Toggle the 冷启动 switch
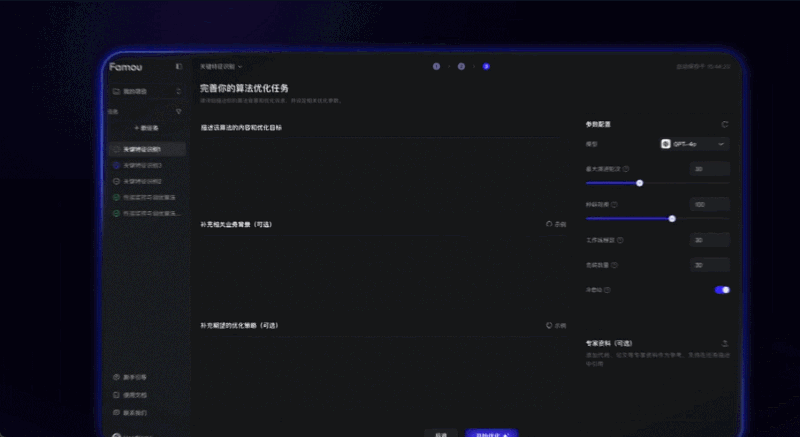This screenshot has width=800, height=437. (722, 290)
